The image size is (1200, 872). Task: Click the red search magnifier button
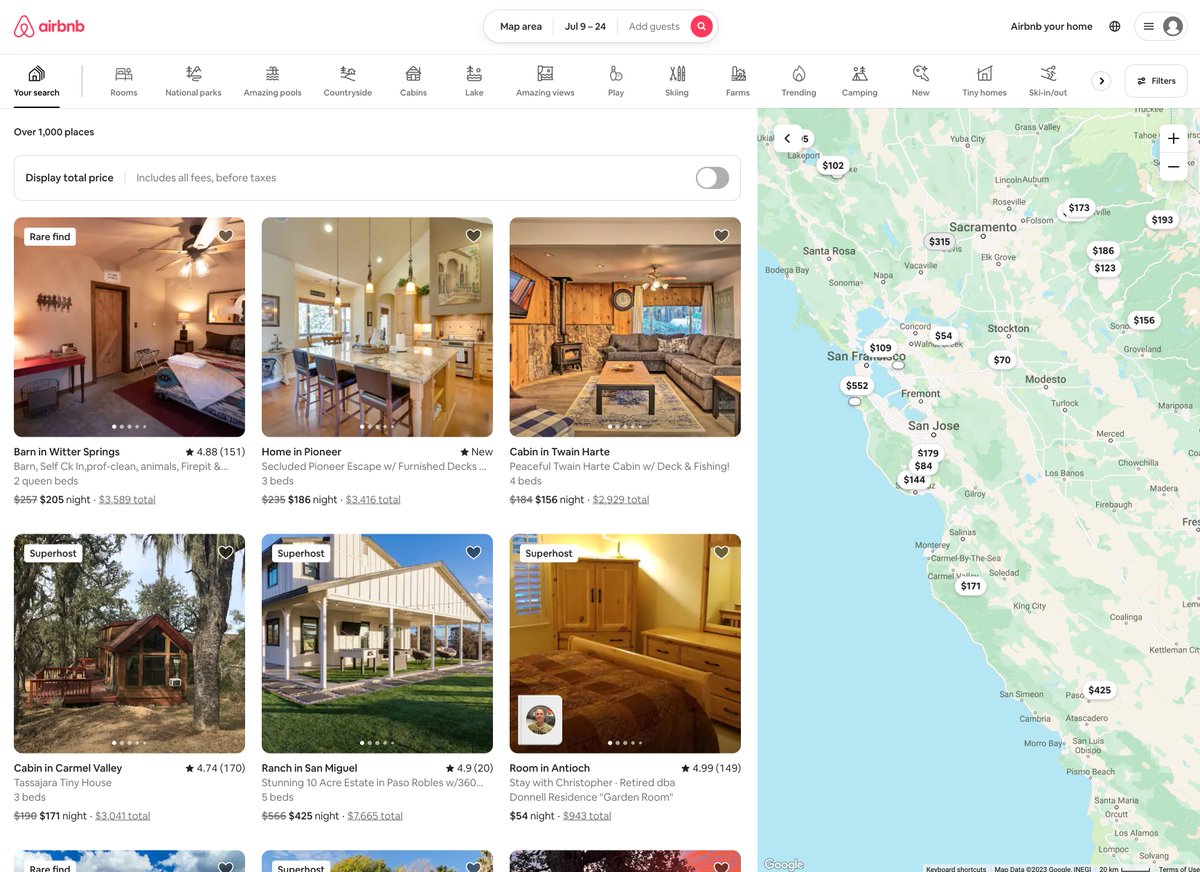pos(702,27)
